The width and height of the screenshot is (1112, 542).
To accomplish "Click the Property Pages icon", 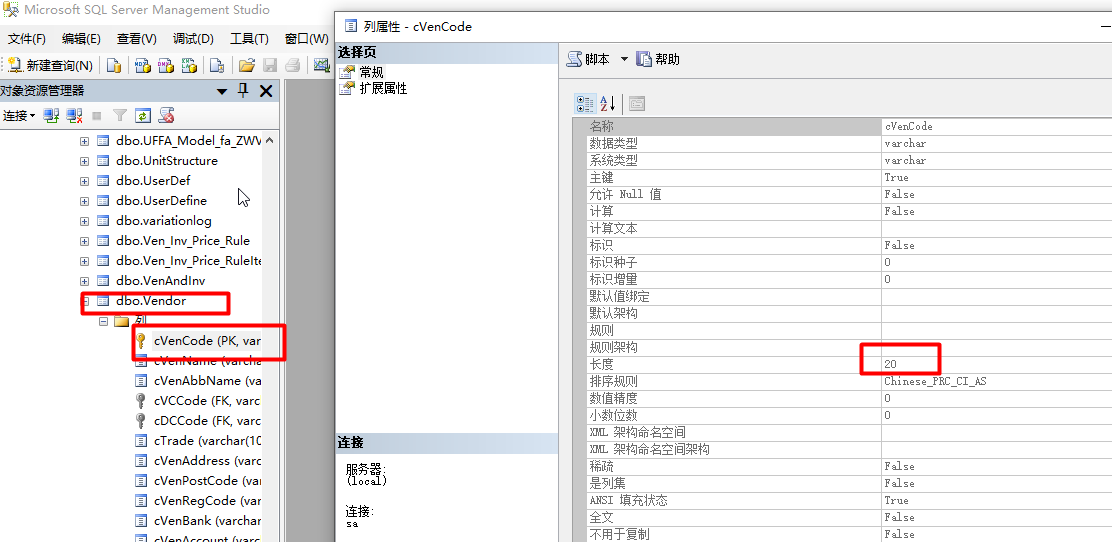I will click(x=636, y=104).
